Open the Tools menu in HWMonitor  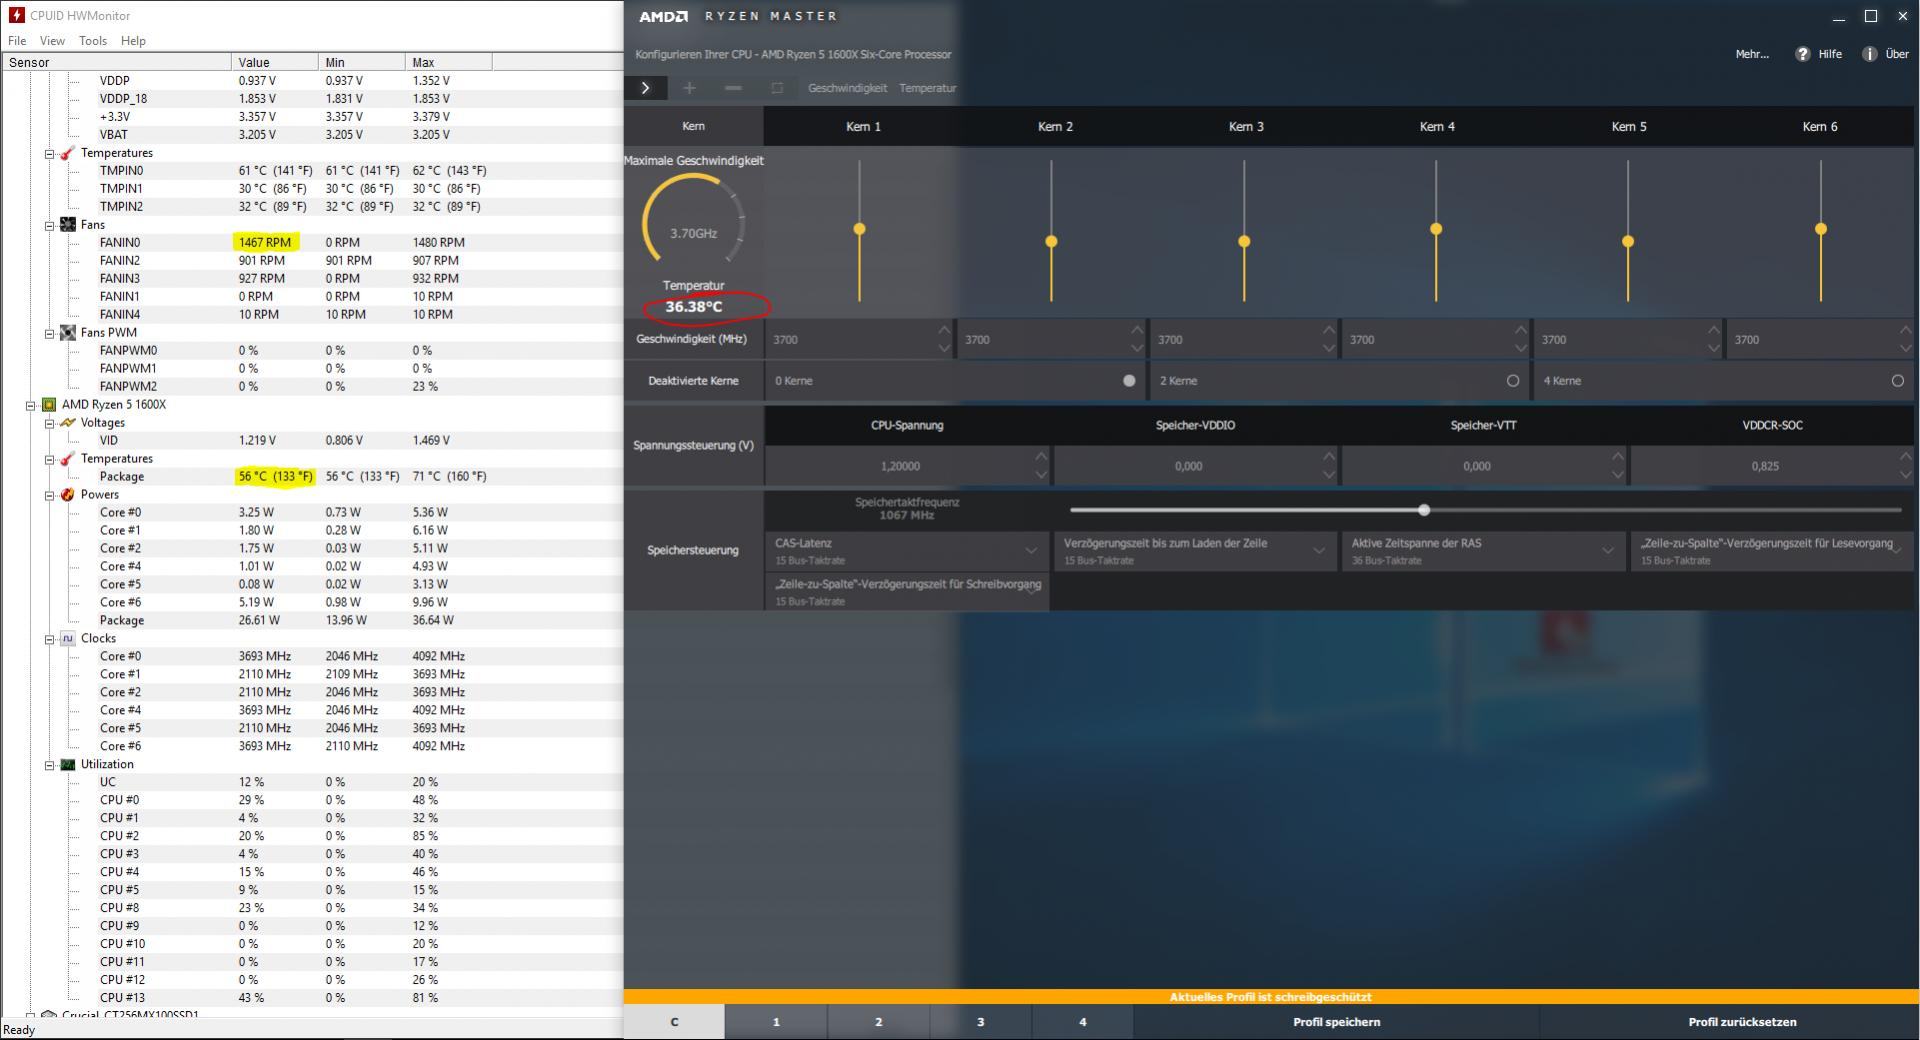(93, 41)
